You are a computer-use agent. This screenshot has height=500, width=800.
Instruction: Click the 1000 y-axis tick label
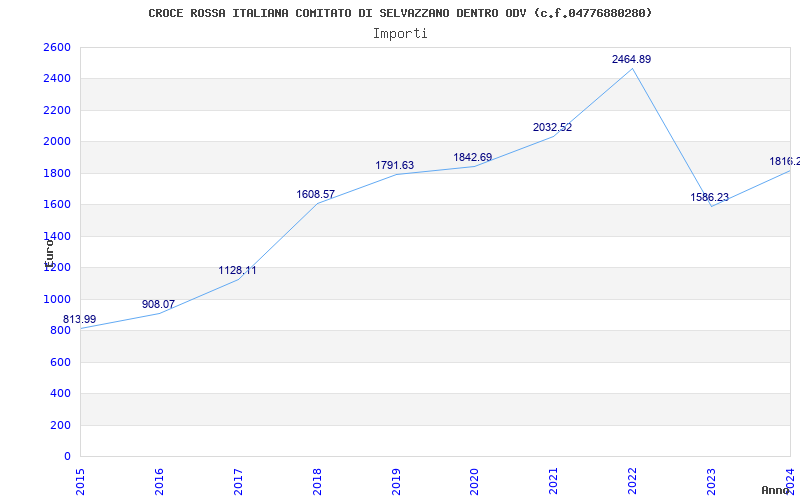(57, 299)
